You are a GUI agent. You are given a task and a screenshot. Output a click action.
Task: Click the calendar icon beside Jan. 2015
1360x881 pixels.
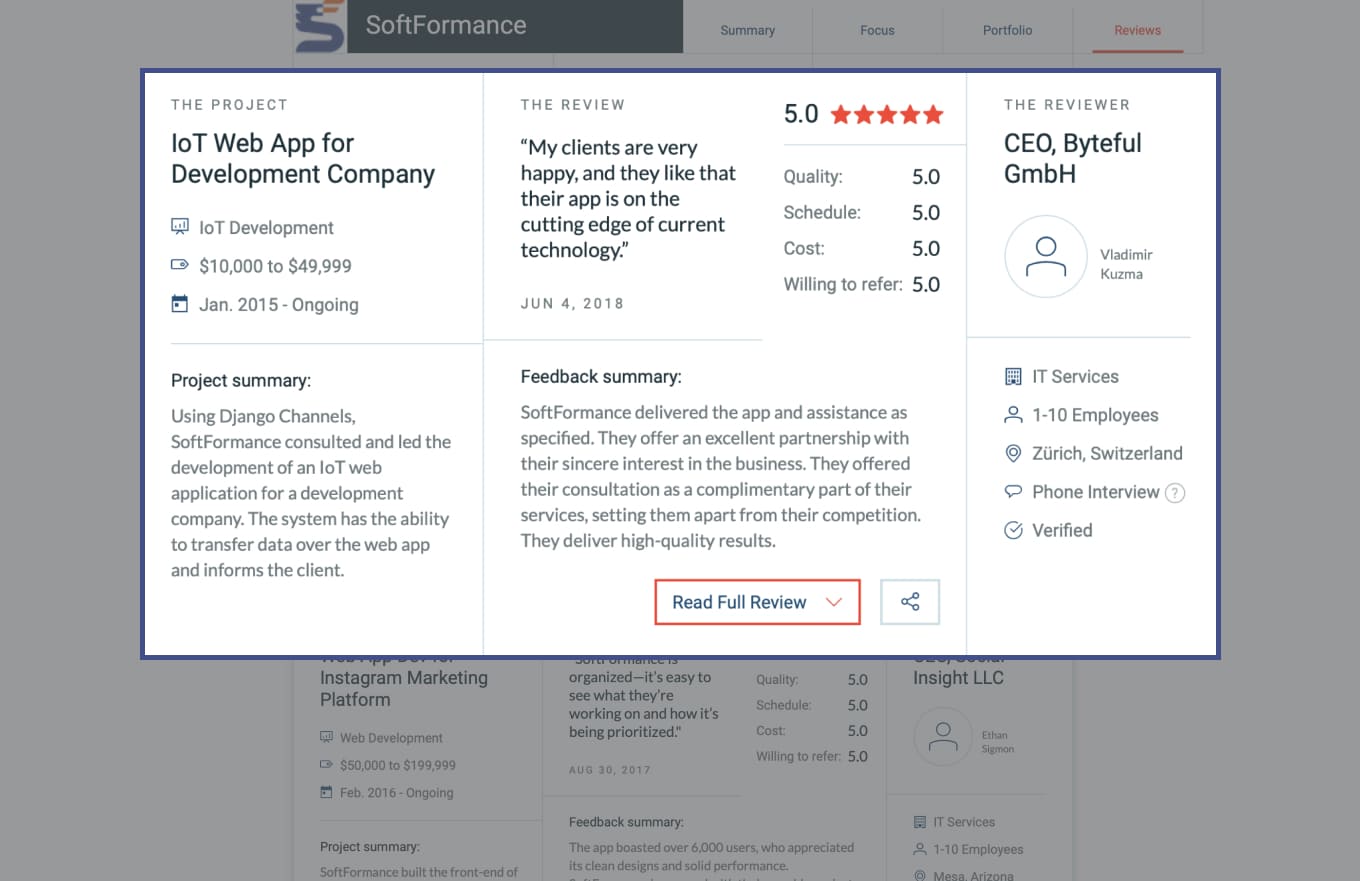pyautogui.click(x=180, y=304)
